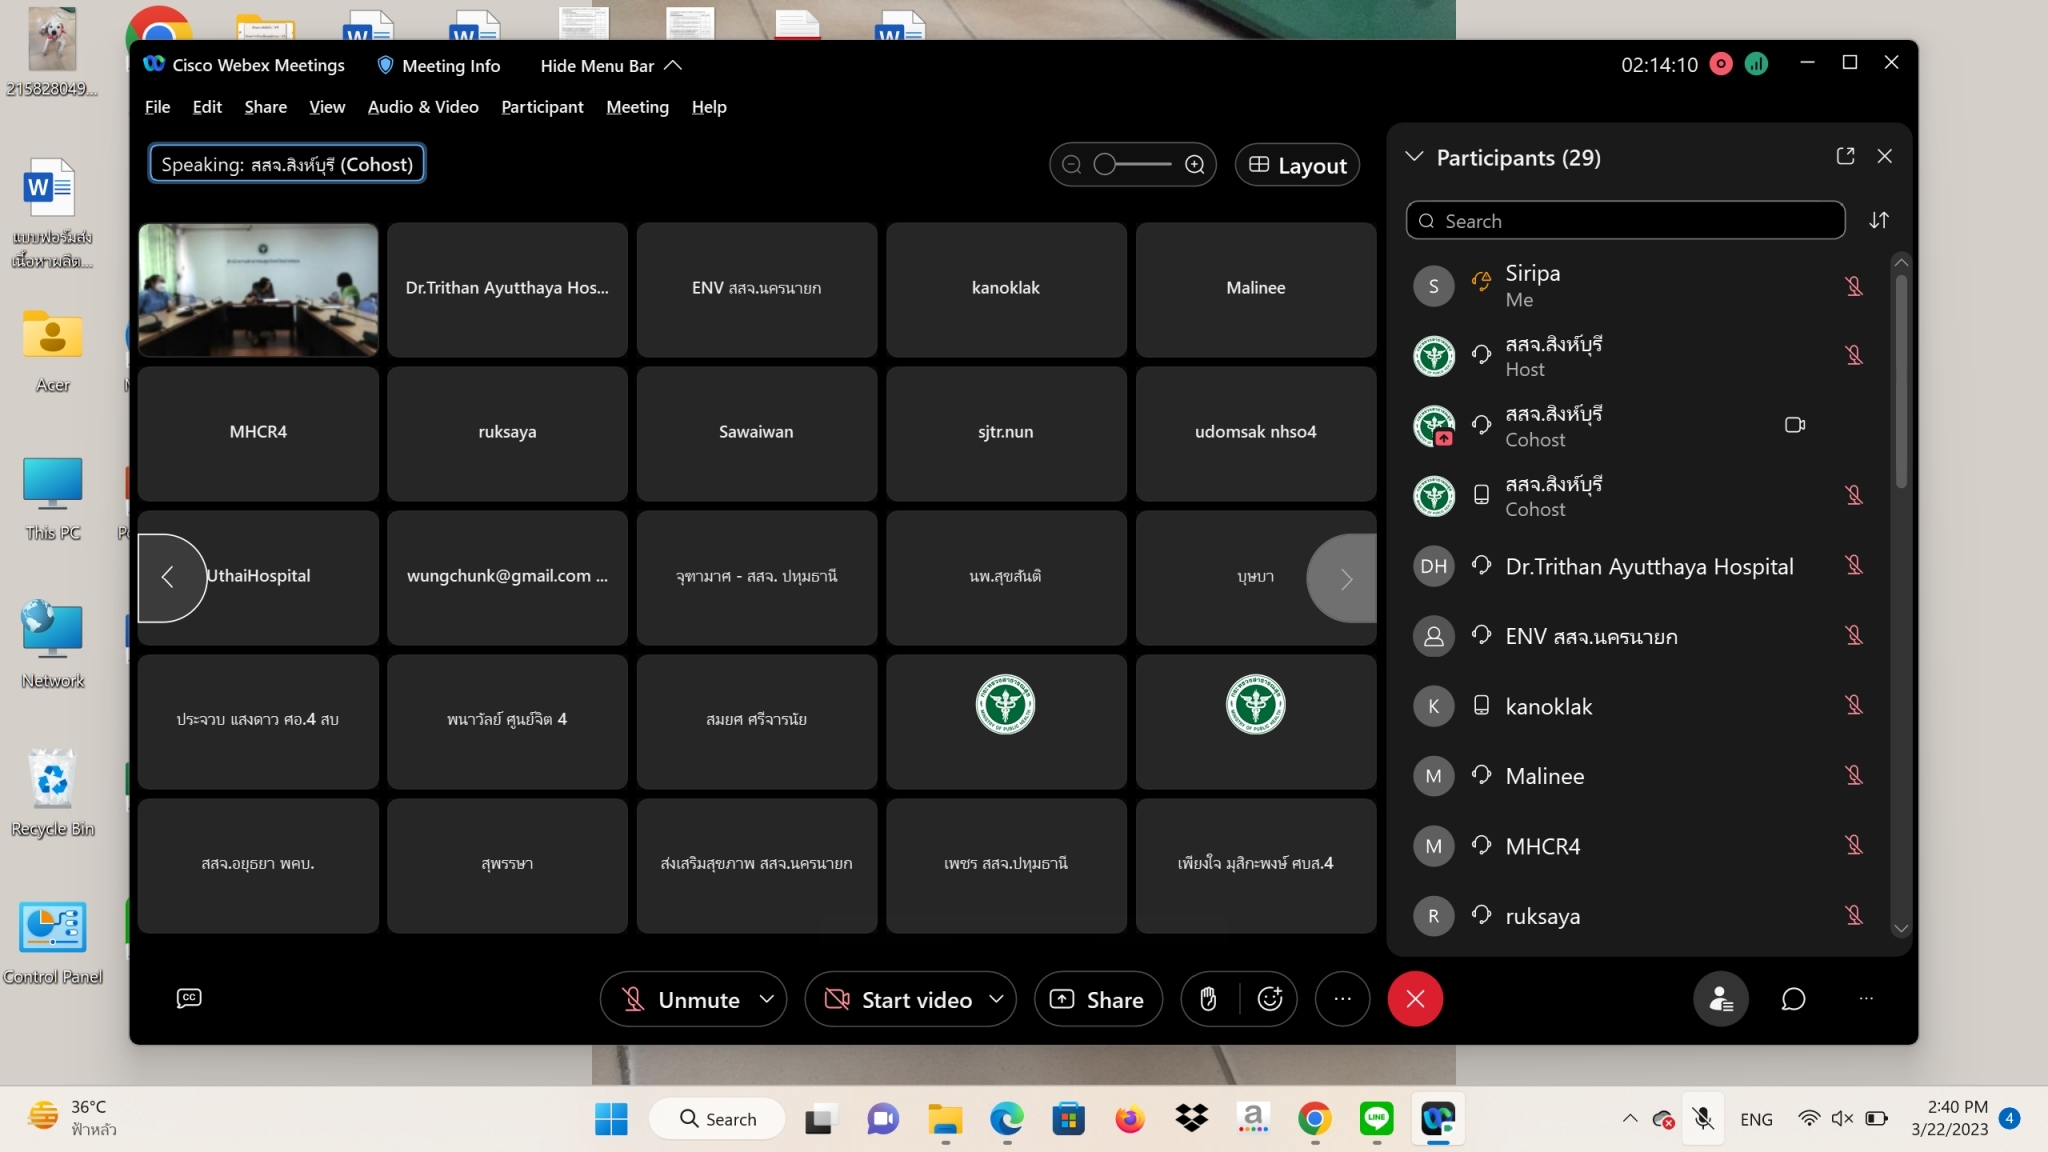This screenshot has height=1152, width=2048.
Task: Open the Help menu
Action: tap(709, 107)
